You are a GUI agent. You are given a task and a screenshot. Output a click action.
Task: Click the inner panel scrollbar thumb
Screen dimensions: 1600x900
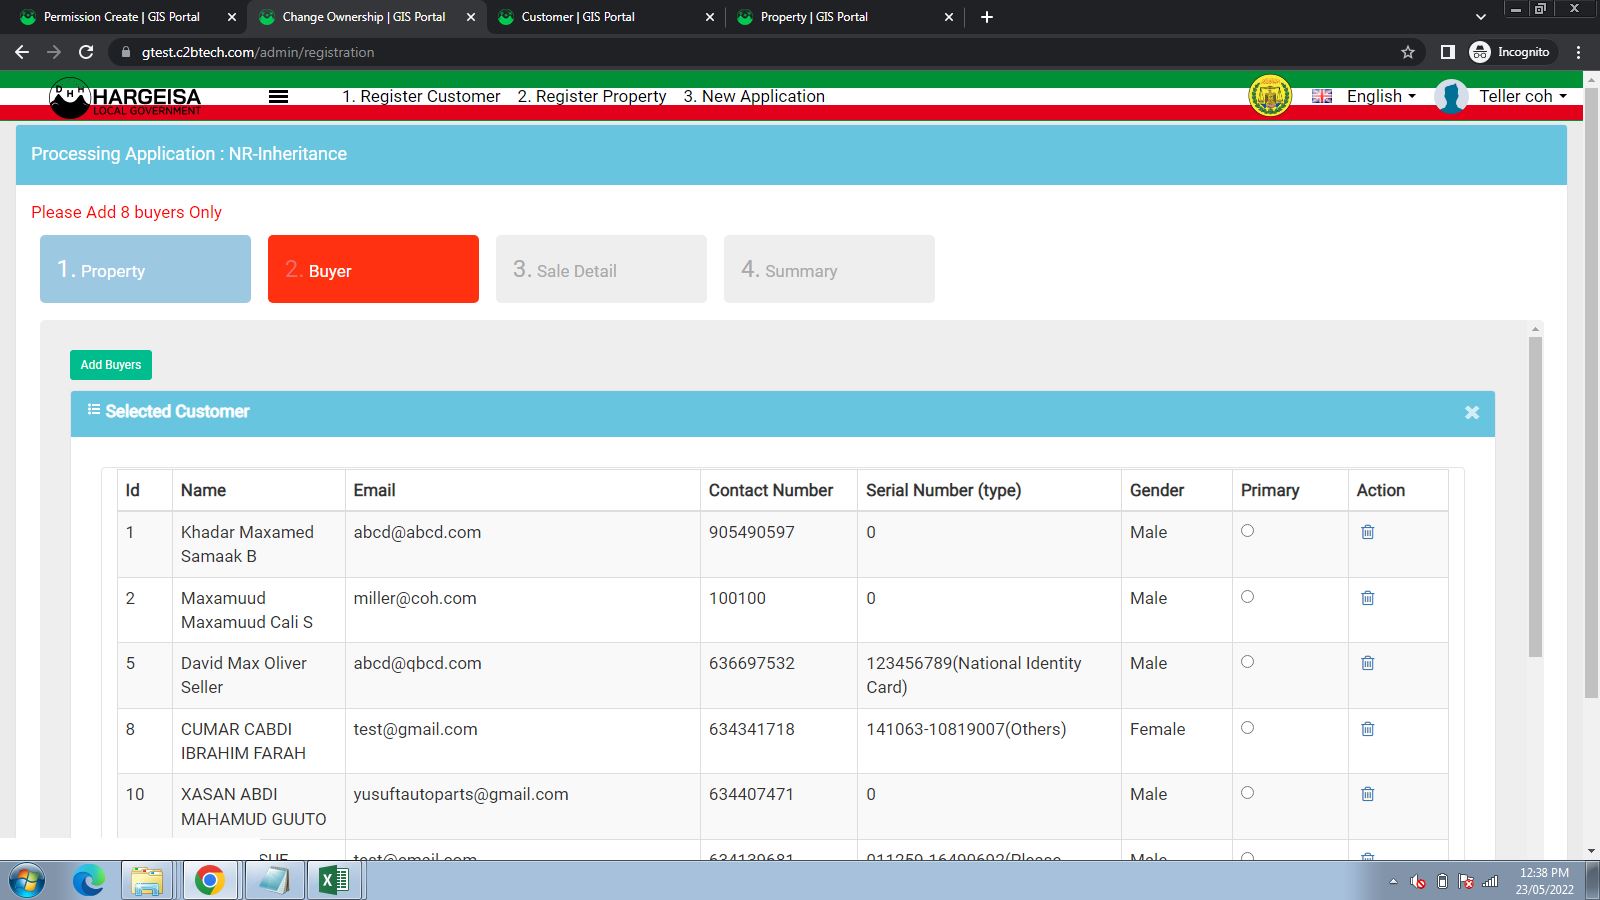click(1535, 497)
